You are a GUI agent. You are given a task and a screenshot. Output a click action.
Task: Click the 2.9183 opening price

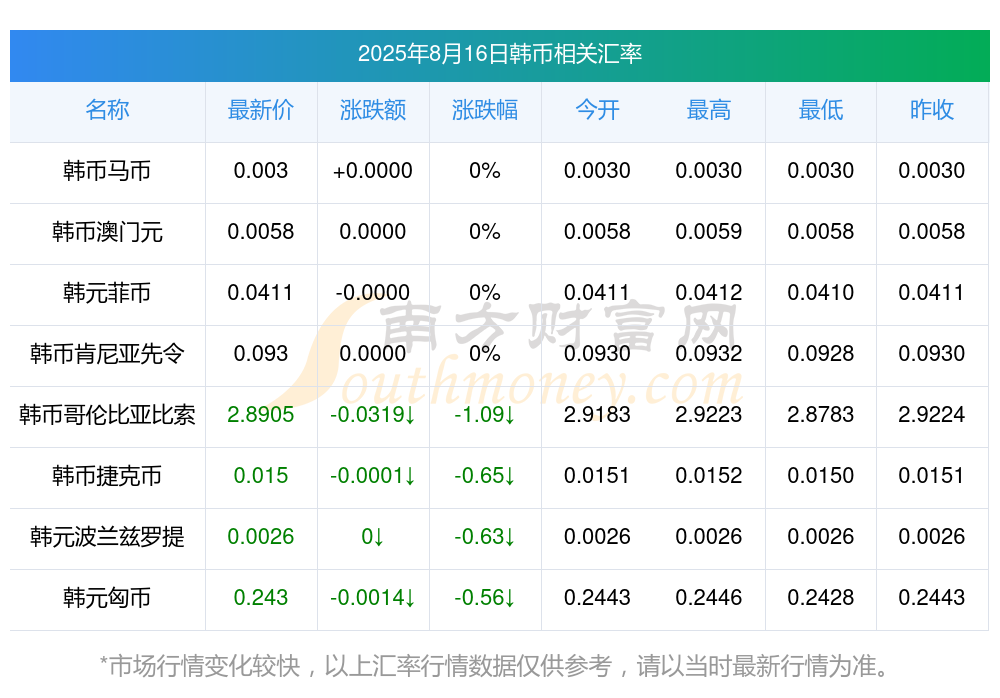(x=597, y=415)
